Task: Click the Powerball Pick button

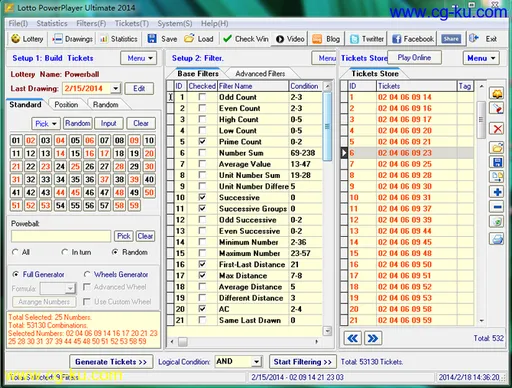Action: click(124, 236)
